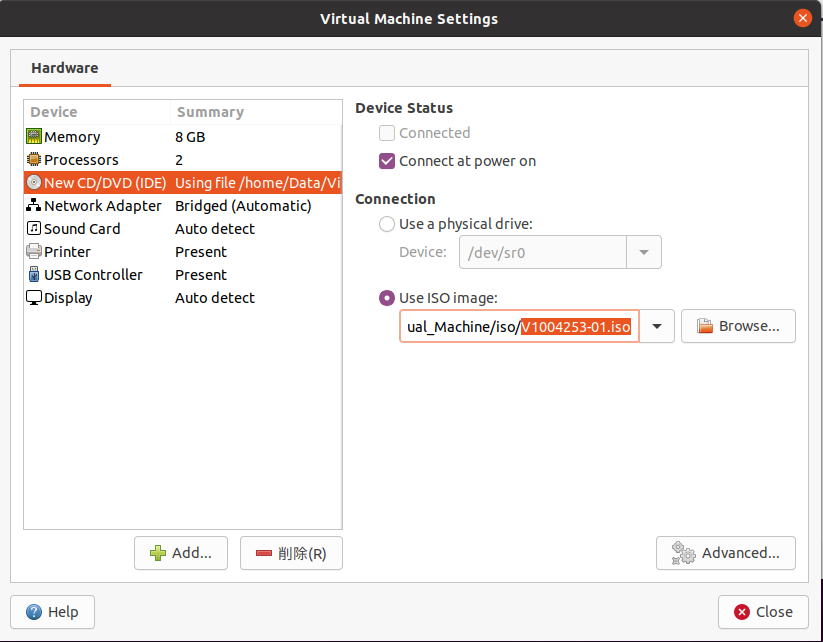
Task: Click the USB Controller icon
Action: (x=34, y=275)
